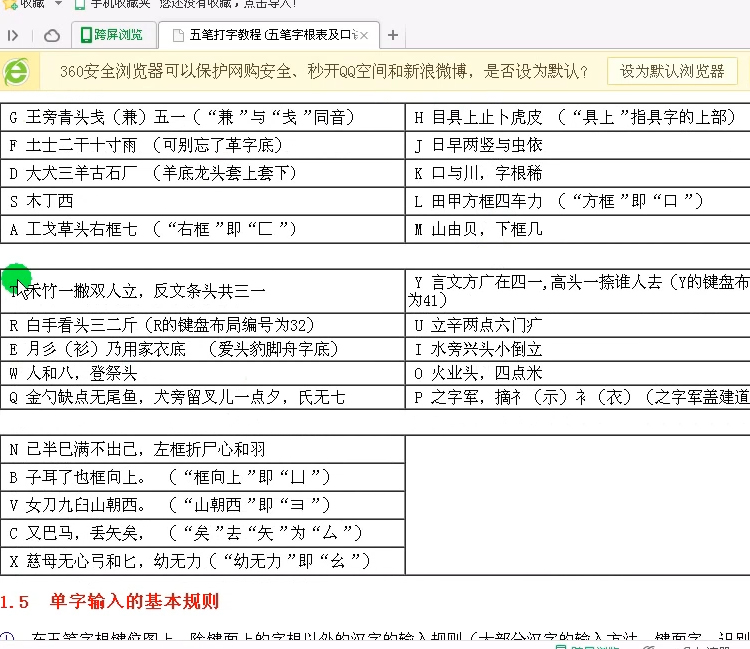Image resolution: width=750 pixels, height=649 pixels.
Task: Click cell H 目具上止卜虎皮
Action: point(578,117)
